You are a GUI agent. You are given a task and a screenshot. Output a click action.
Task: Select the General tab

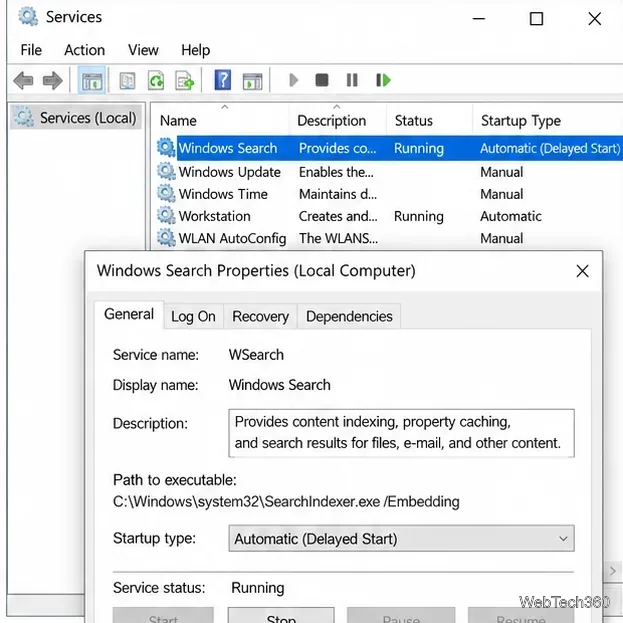(129, 314)
